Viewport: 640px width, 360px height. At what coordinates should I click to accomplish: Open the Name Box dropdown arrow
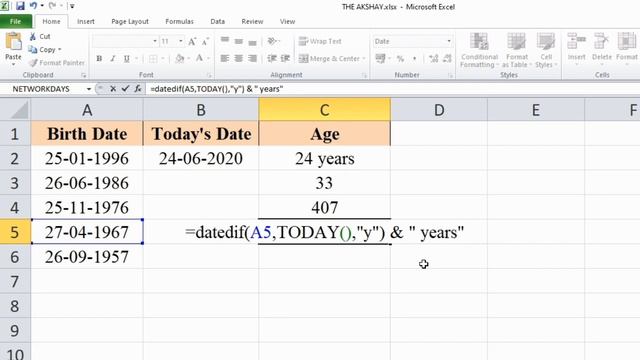point(89,89)
